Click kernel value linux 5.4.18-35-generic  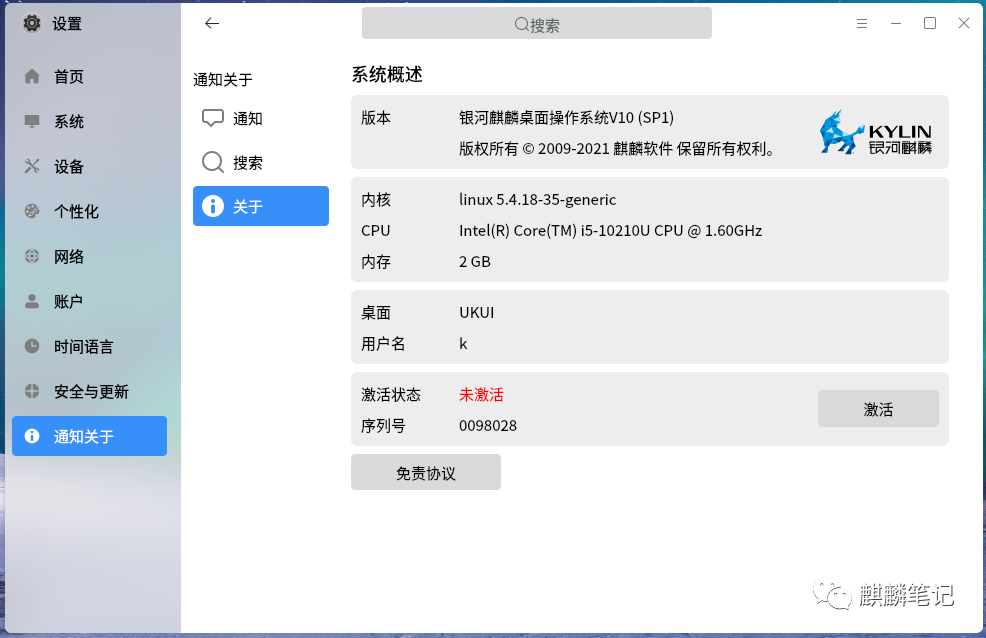click(538, 200)
